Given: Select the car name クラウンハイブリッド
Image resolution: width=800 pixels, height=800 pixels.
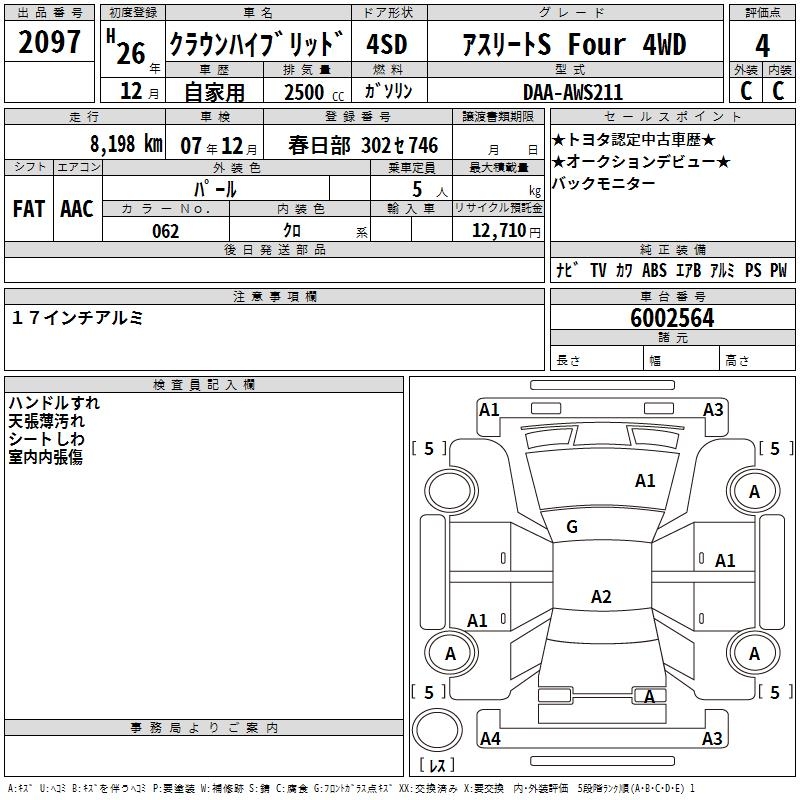Looking at the screenshot, I should pos(257,45).
